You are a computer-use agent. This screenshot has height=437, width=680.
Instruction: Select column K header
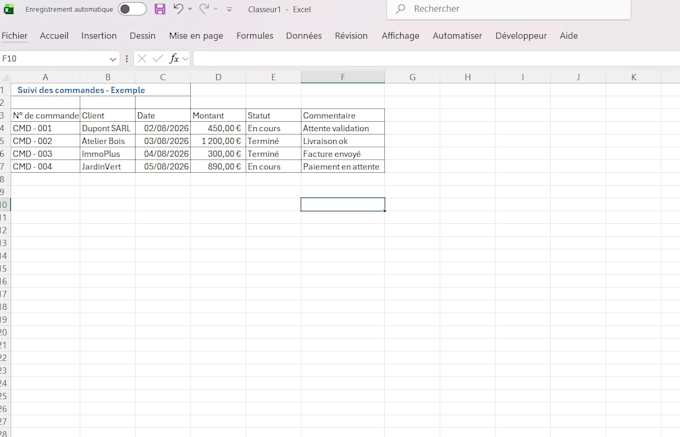click(634, 77)
